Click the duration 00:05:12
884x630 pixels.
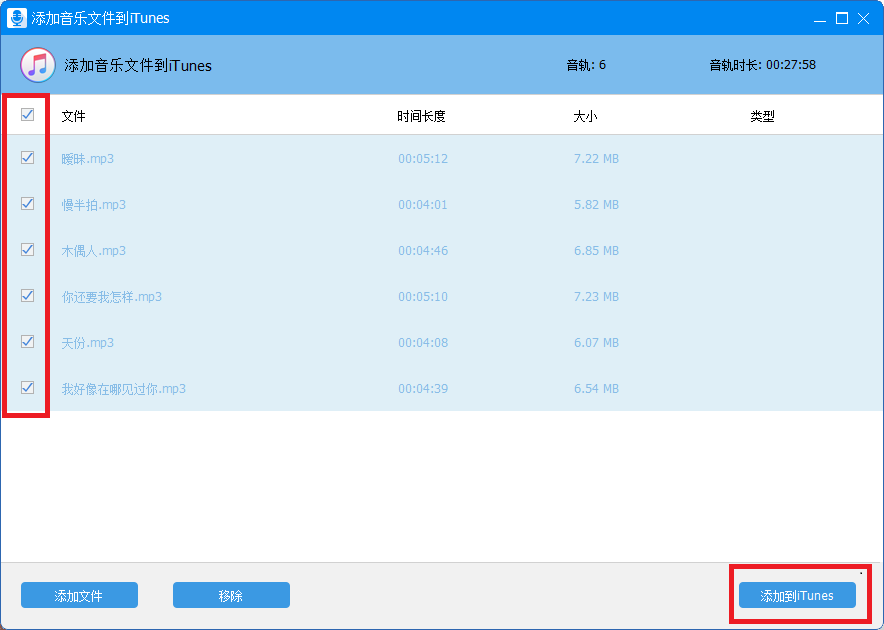point(423,159)
